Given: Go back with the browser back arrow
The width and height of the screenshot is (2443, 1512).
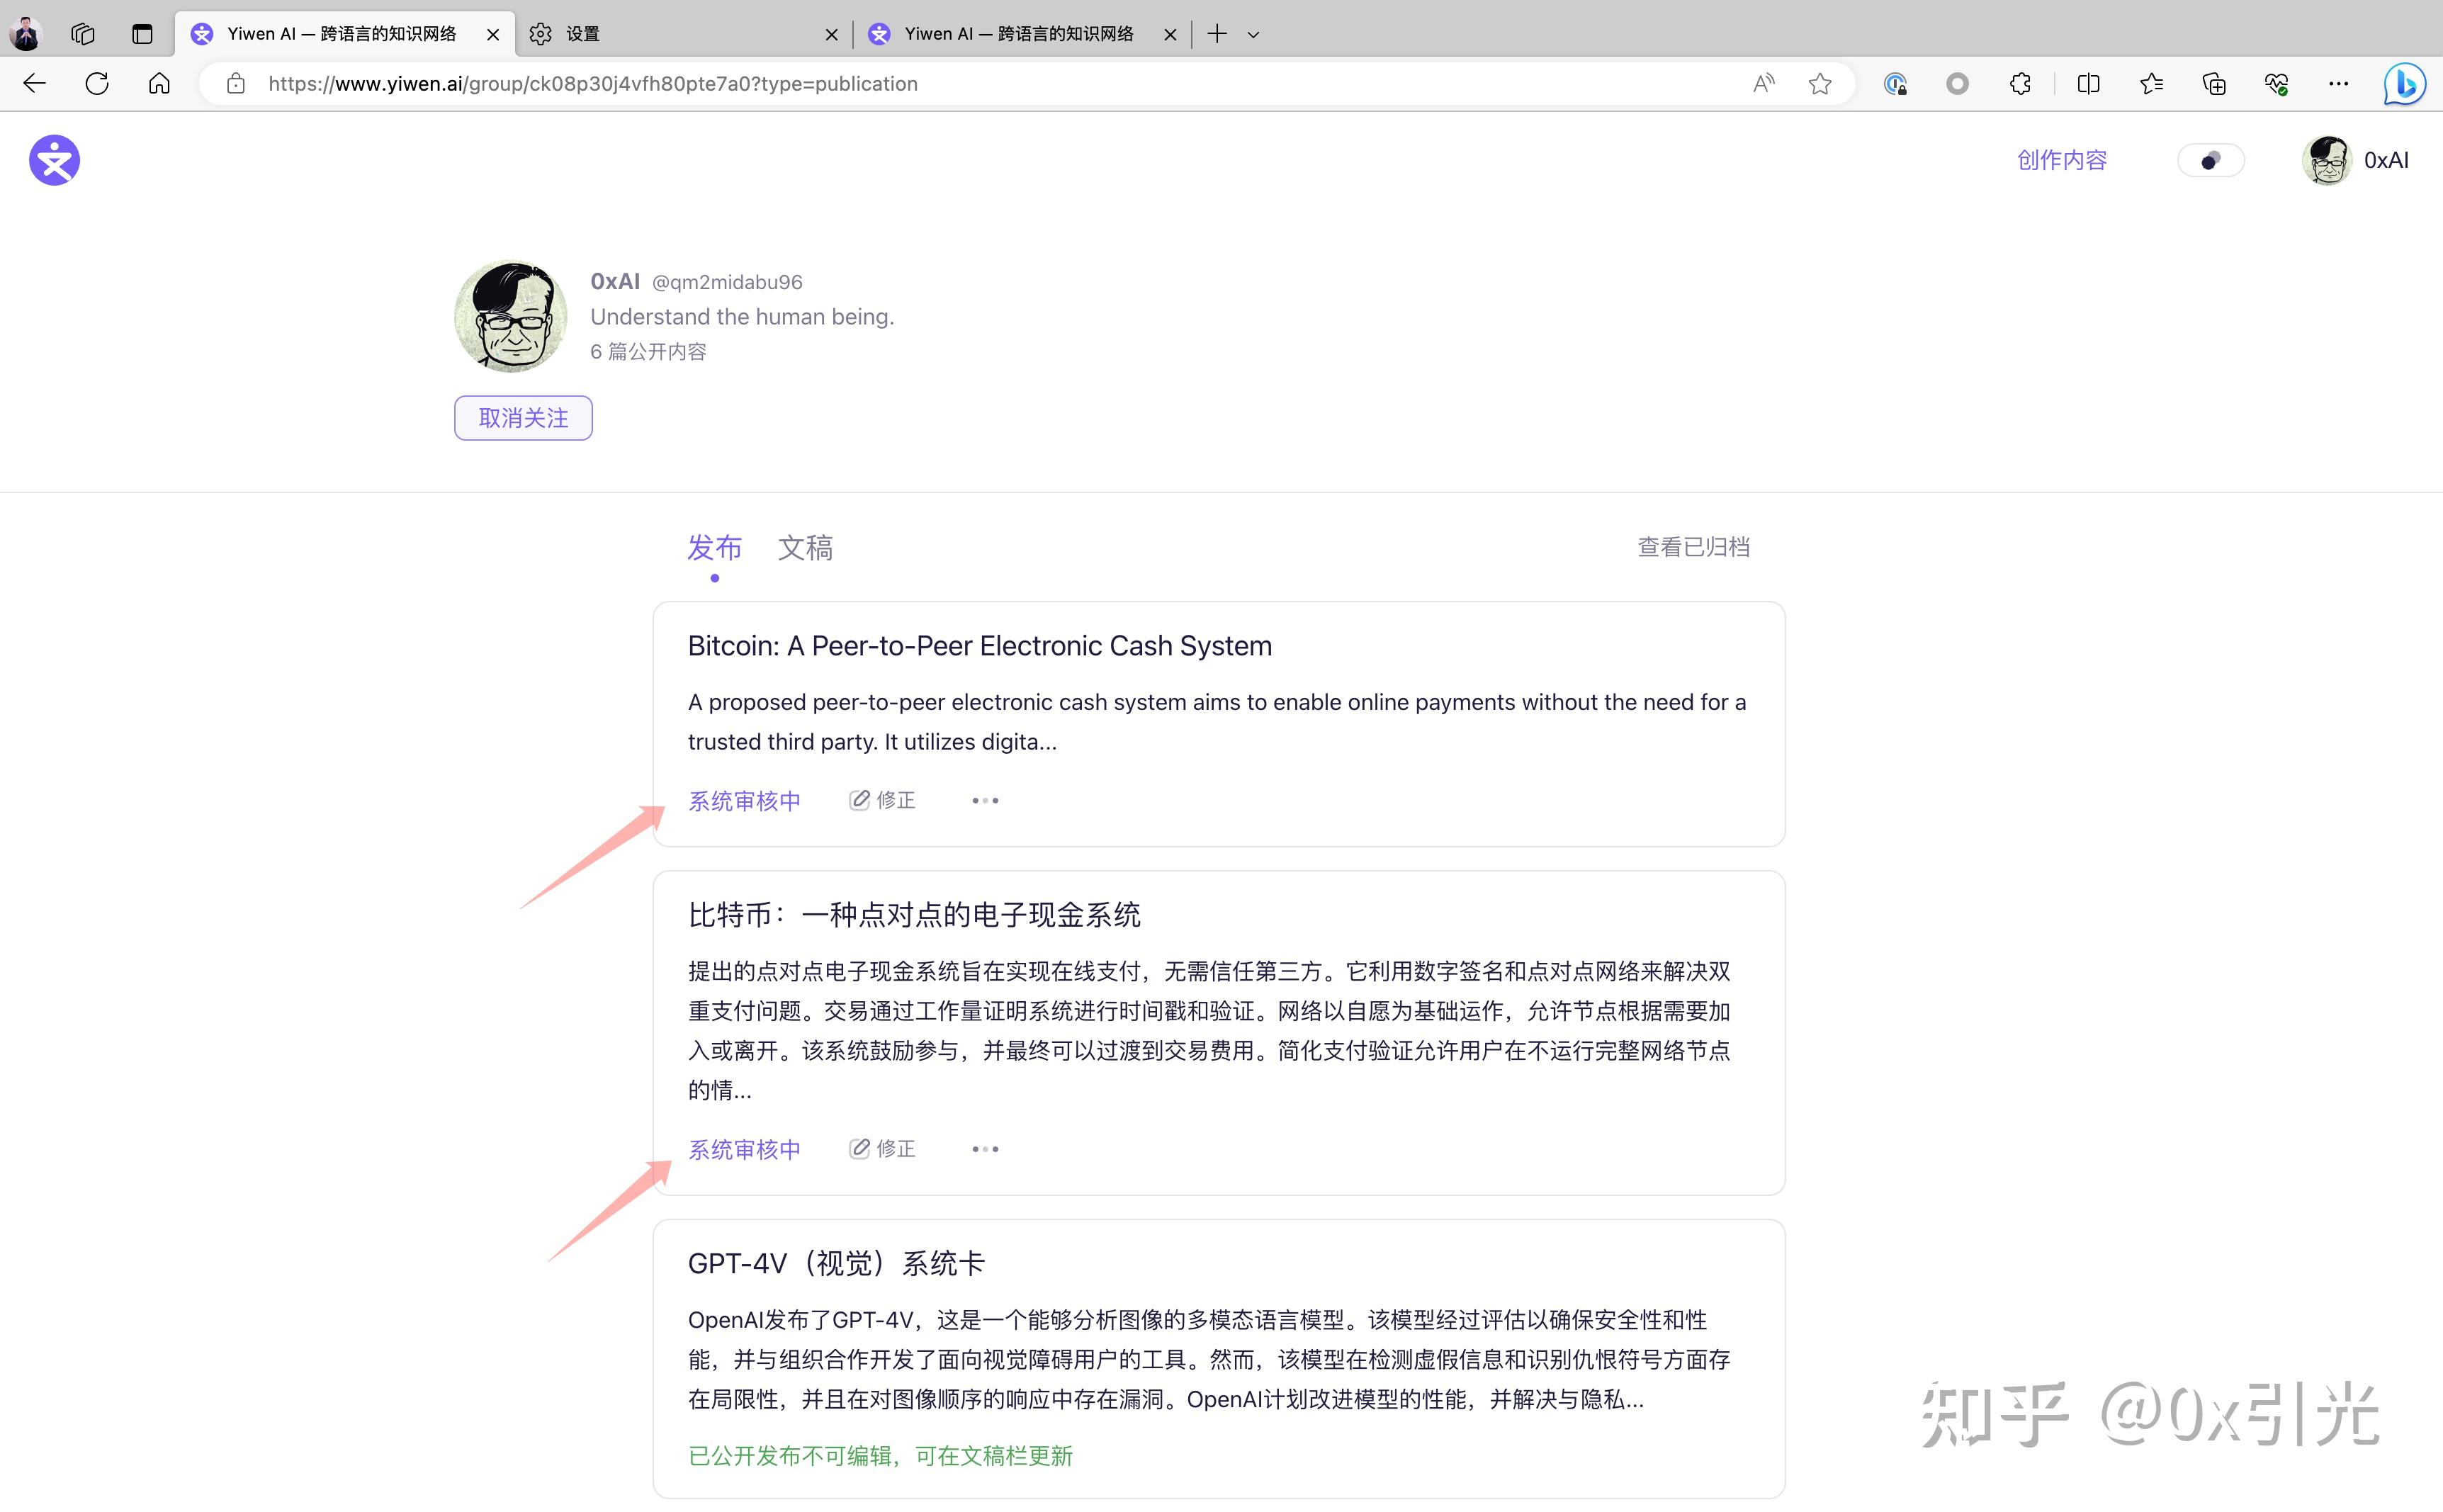Looking at the screenshot, I should point(35,84).
